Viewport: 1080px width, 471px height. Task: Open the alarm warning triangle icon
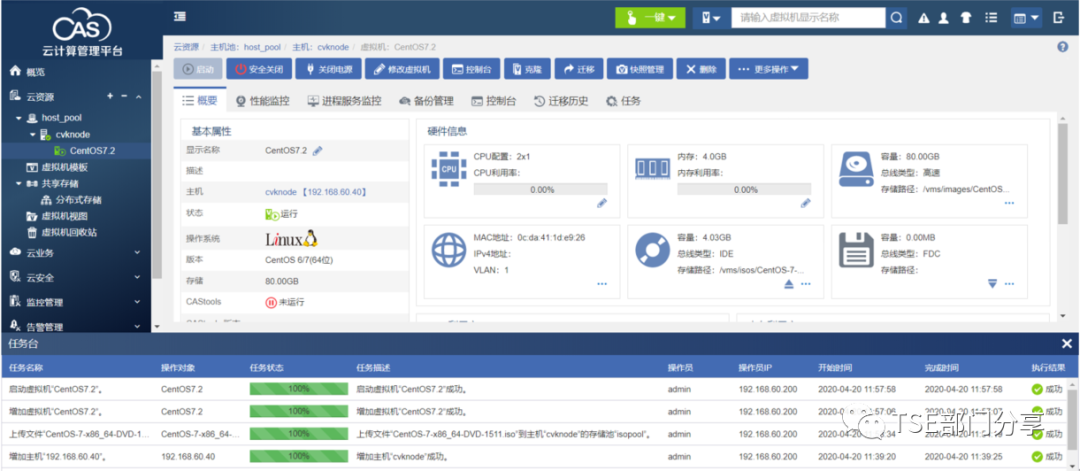point(924,19)
